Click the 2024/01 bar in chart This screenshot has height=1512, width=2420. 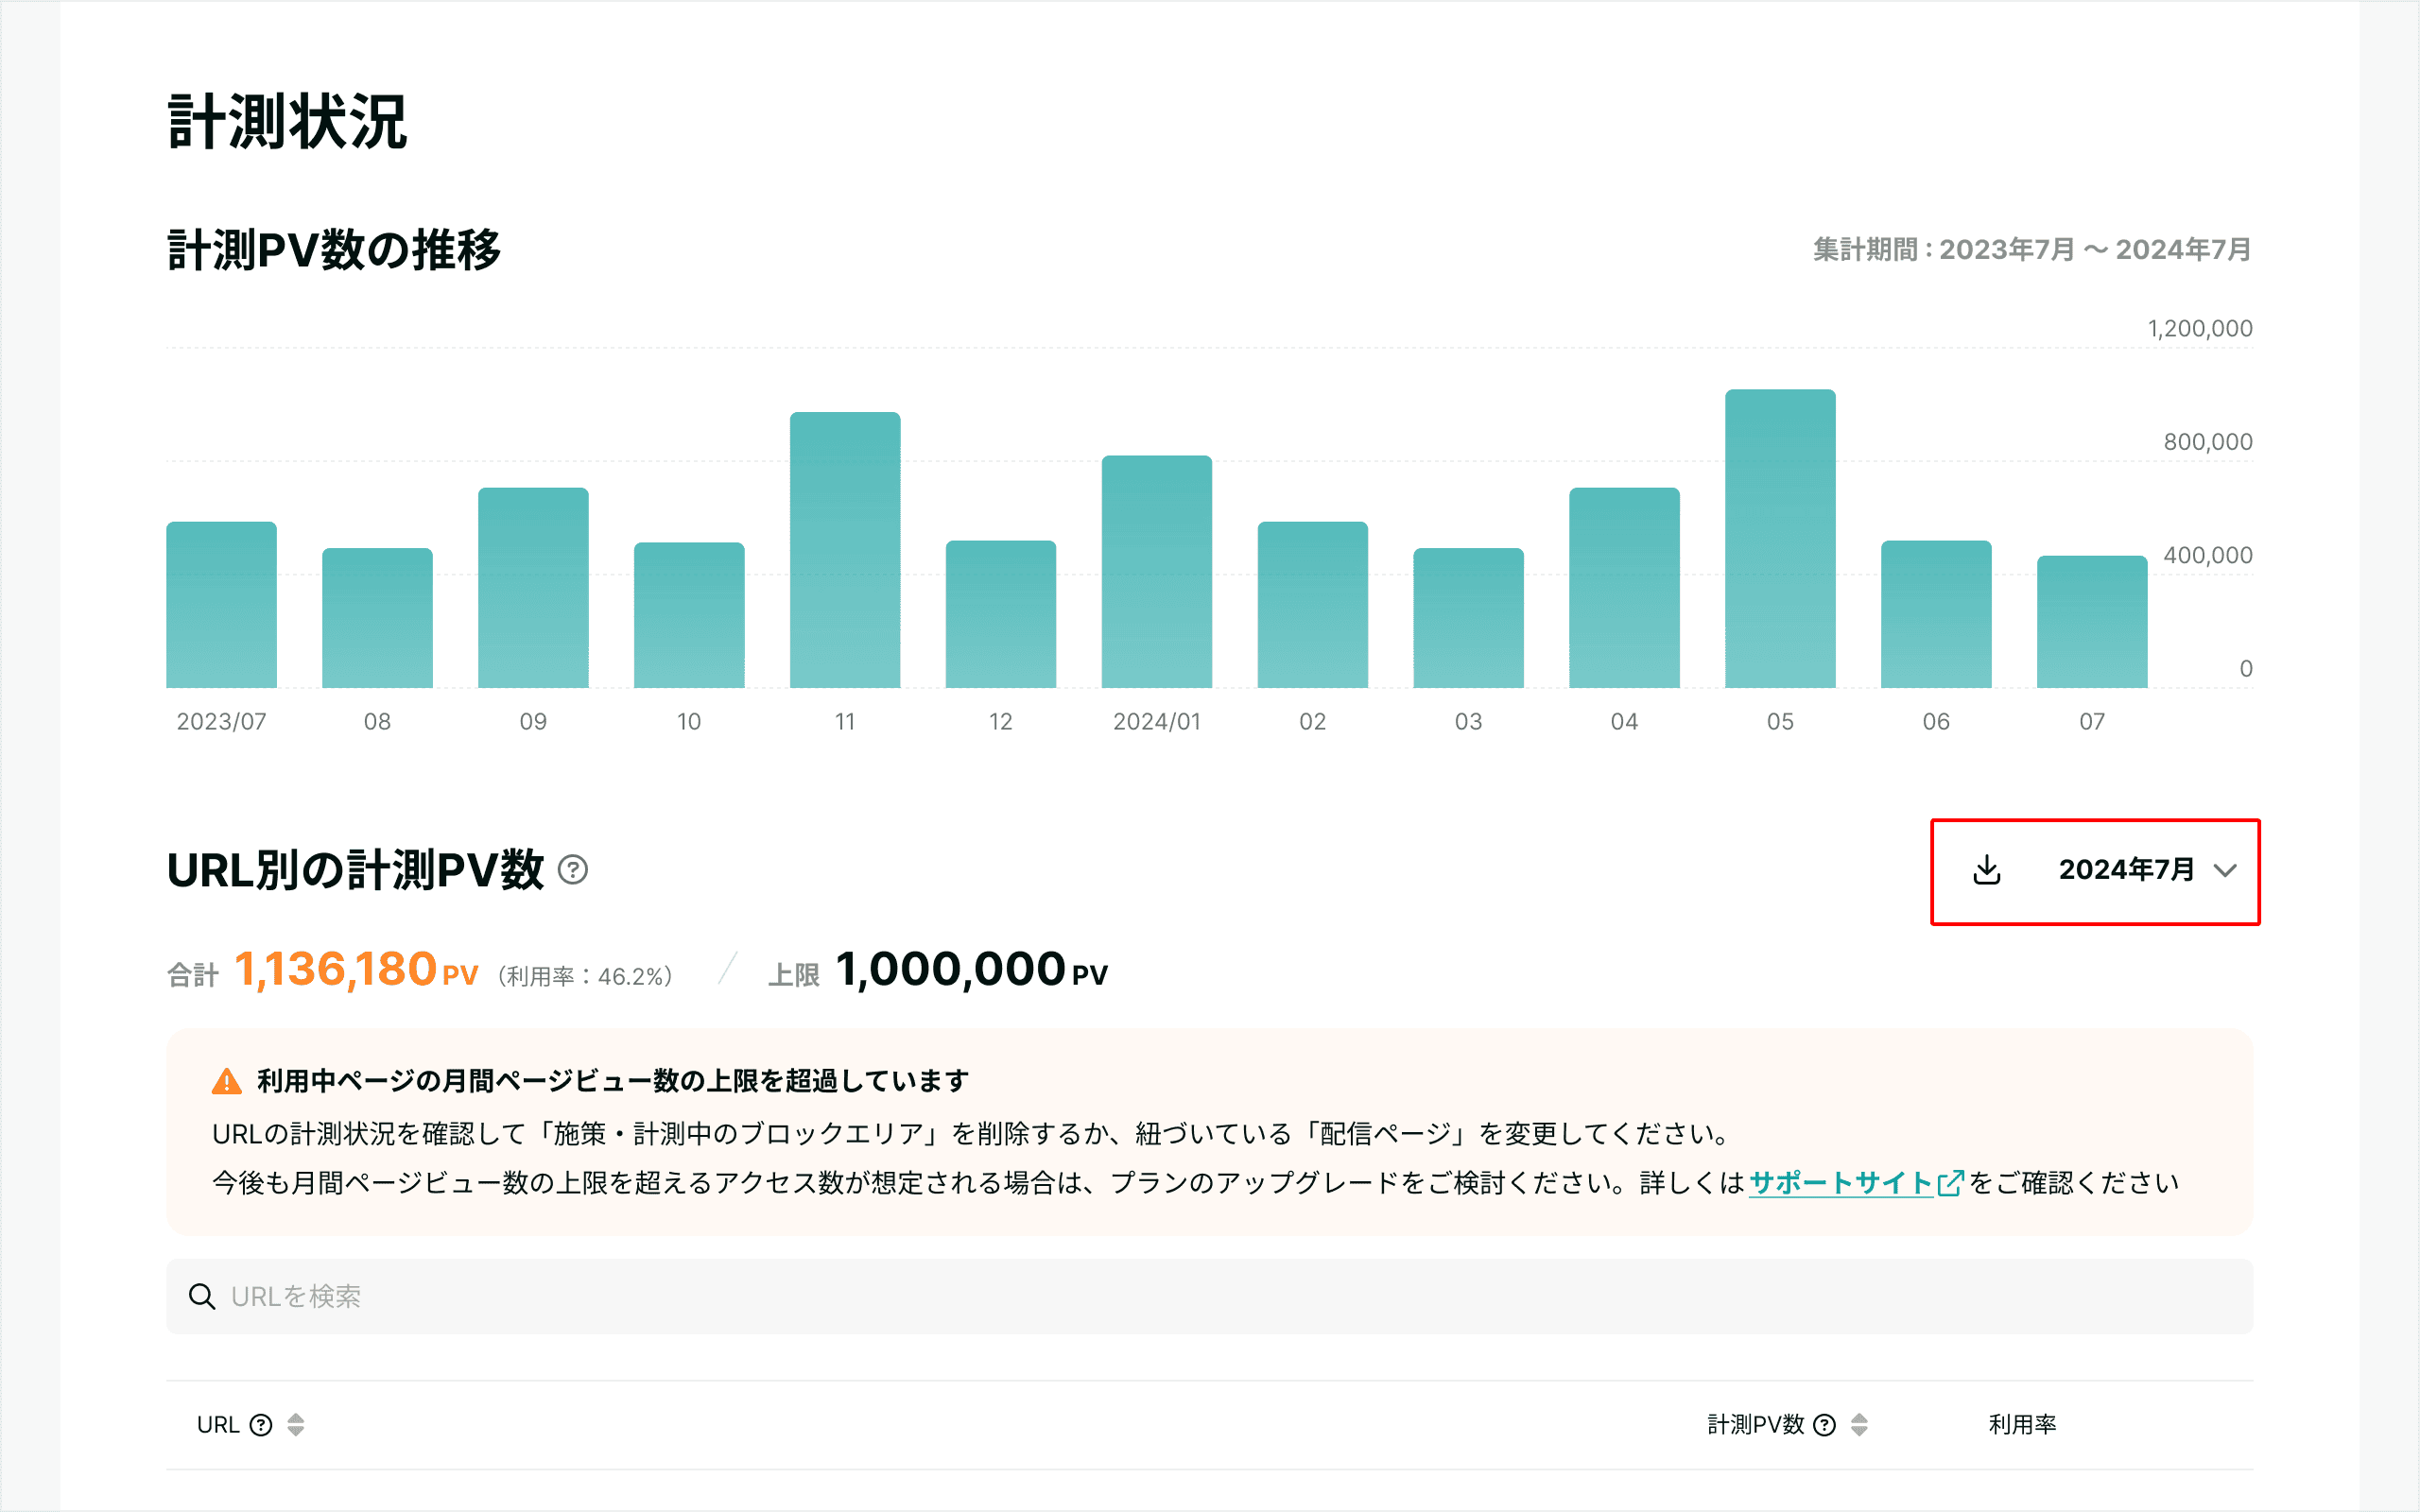tap(1156, 572)
